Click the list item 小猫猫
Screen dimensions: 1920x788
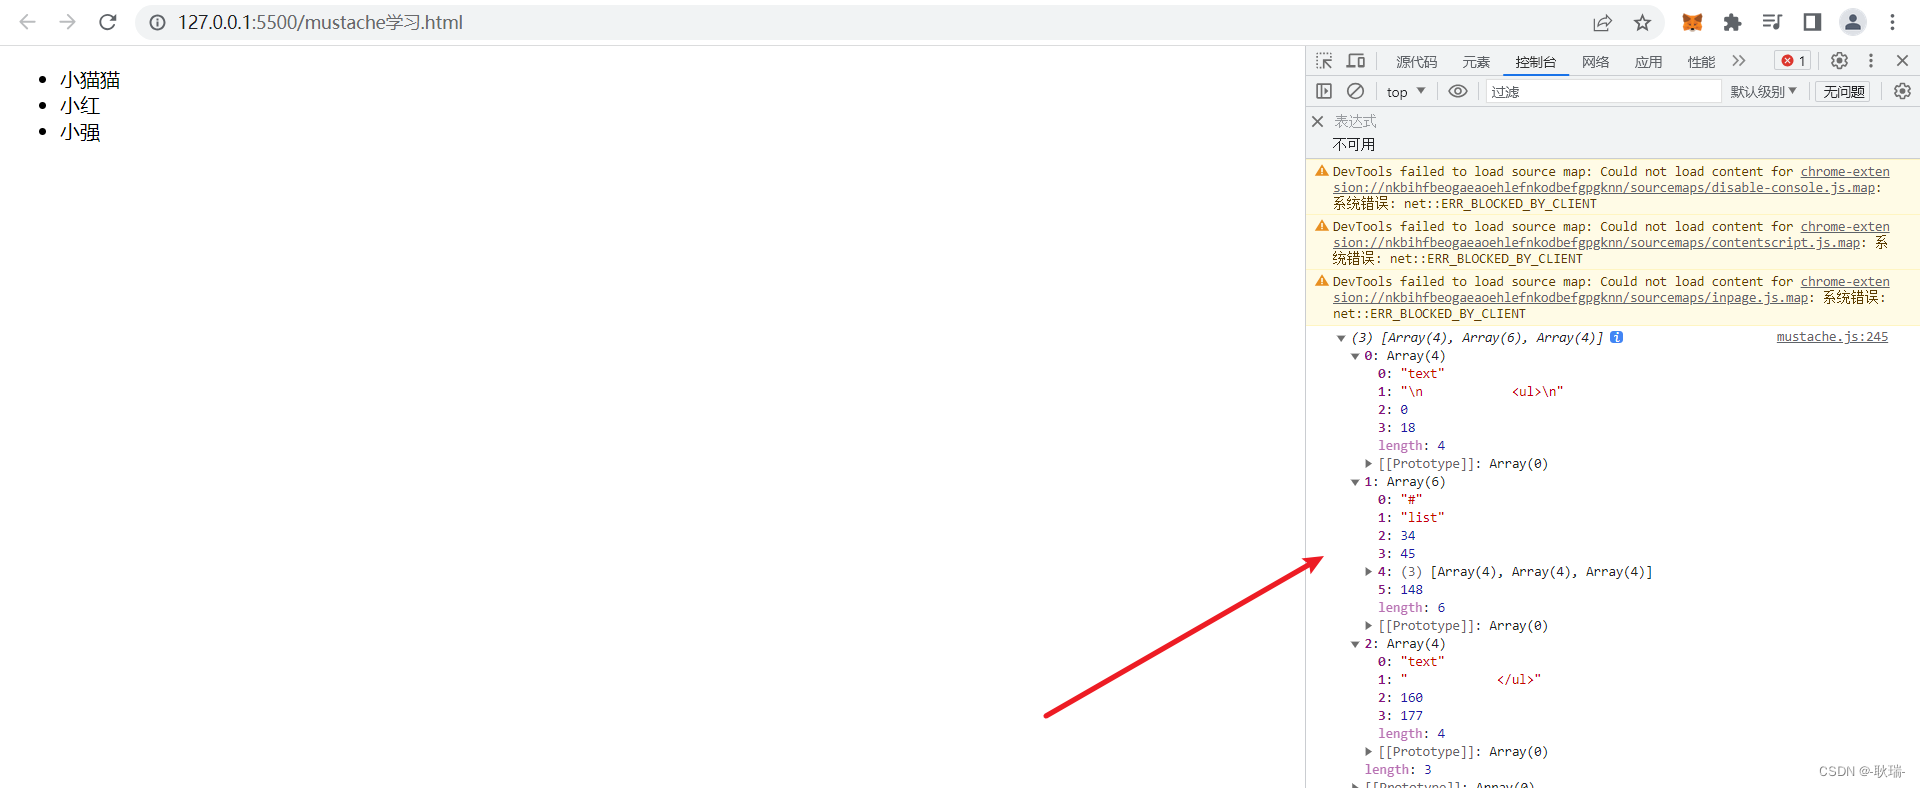(90, 80)
